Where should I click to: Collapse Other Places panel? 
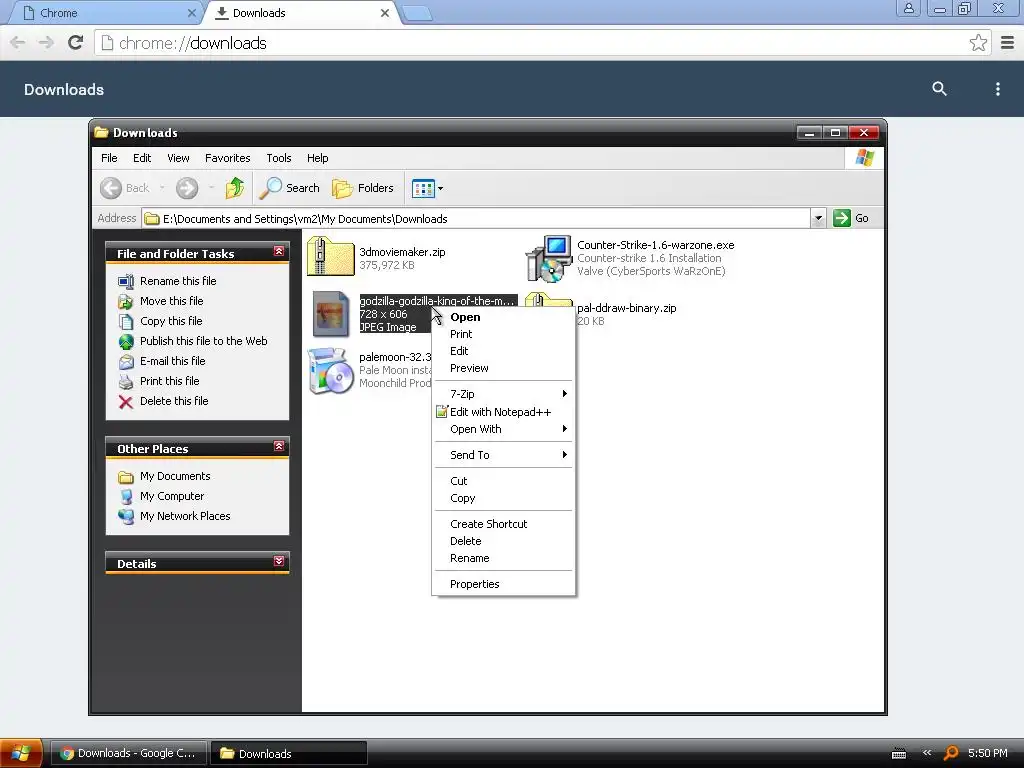click(x=279, y=446)
